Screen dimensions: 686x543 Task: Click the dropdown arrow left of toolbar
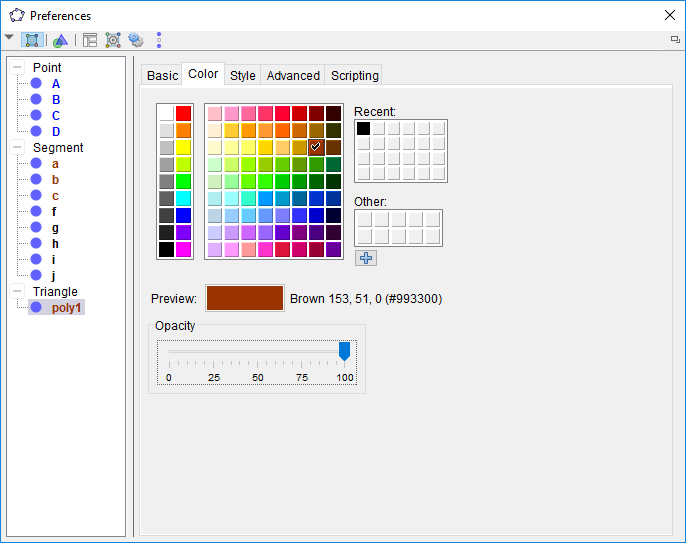[x=10, y=38]
